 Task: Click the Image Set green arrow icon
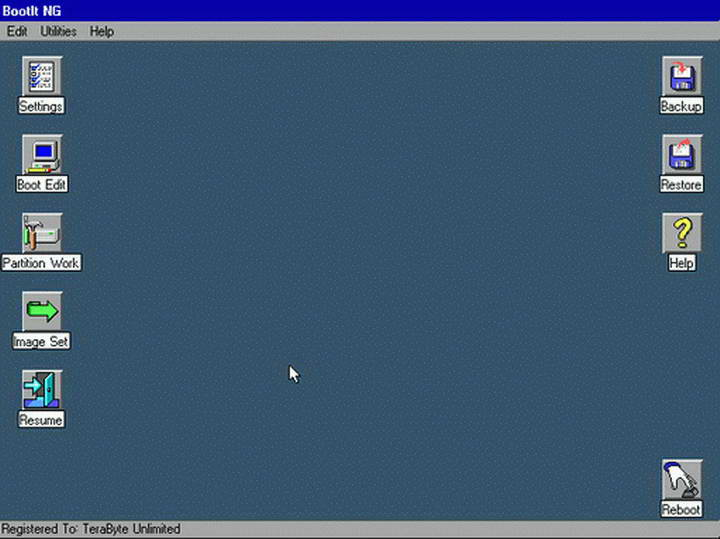[x=42, y=311]
